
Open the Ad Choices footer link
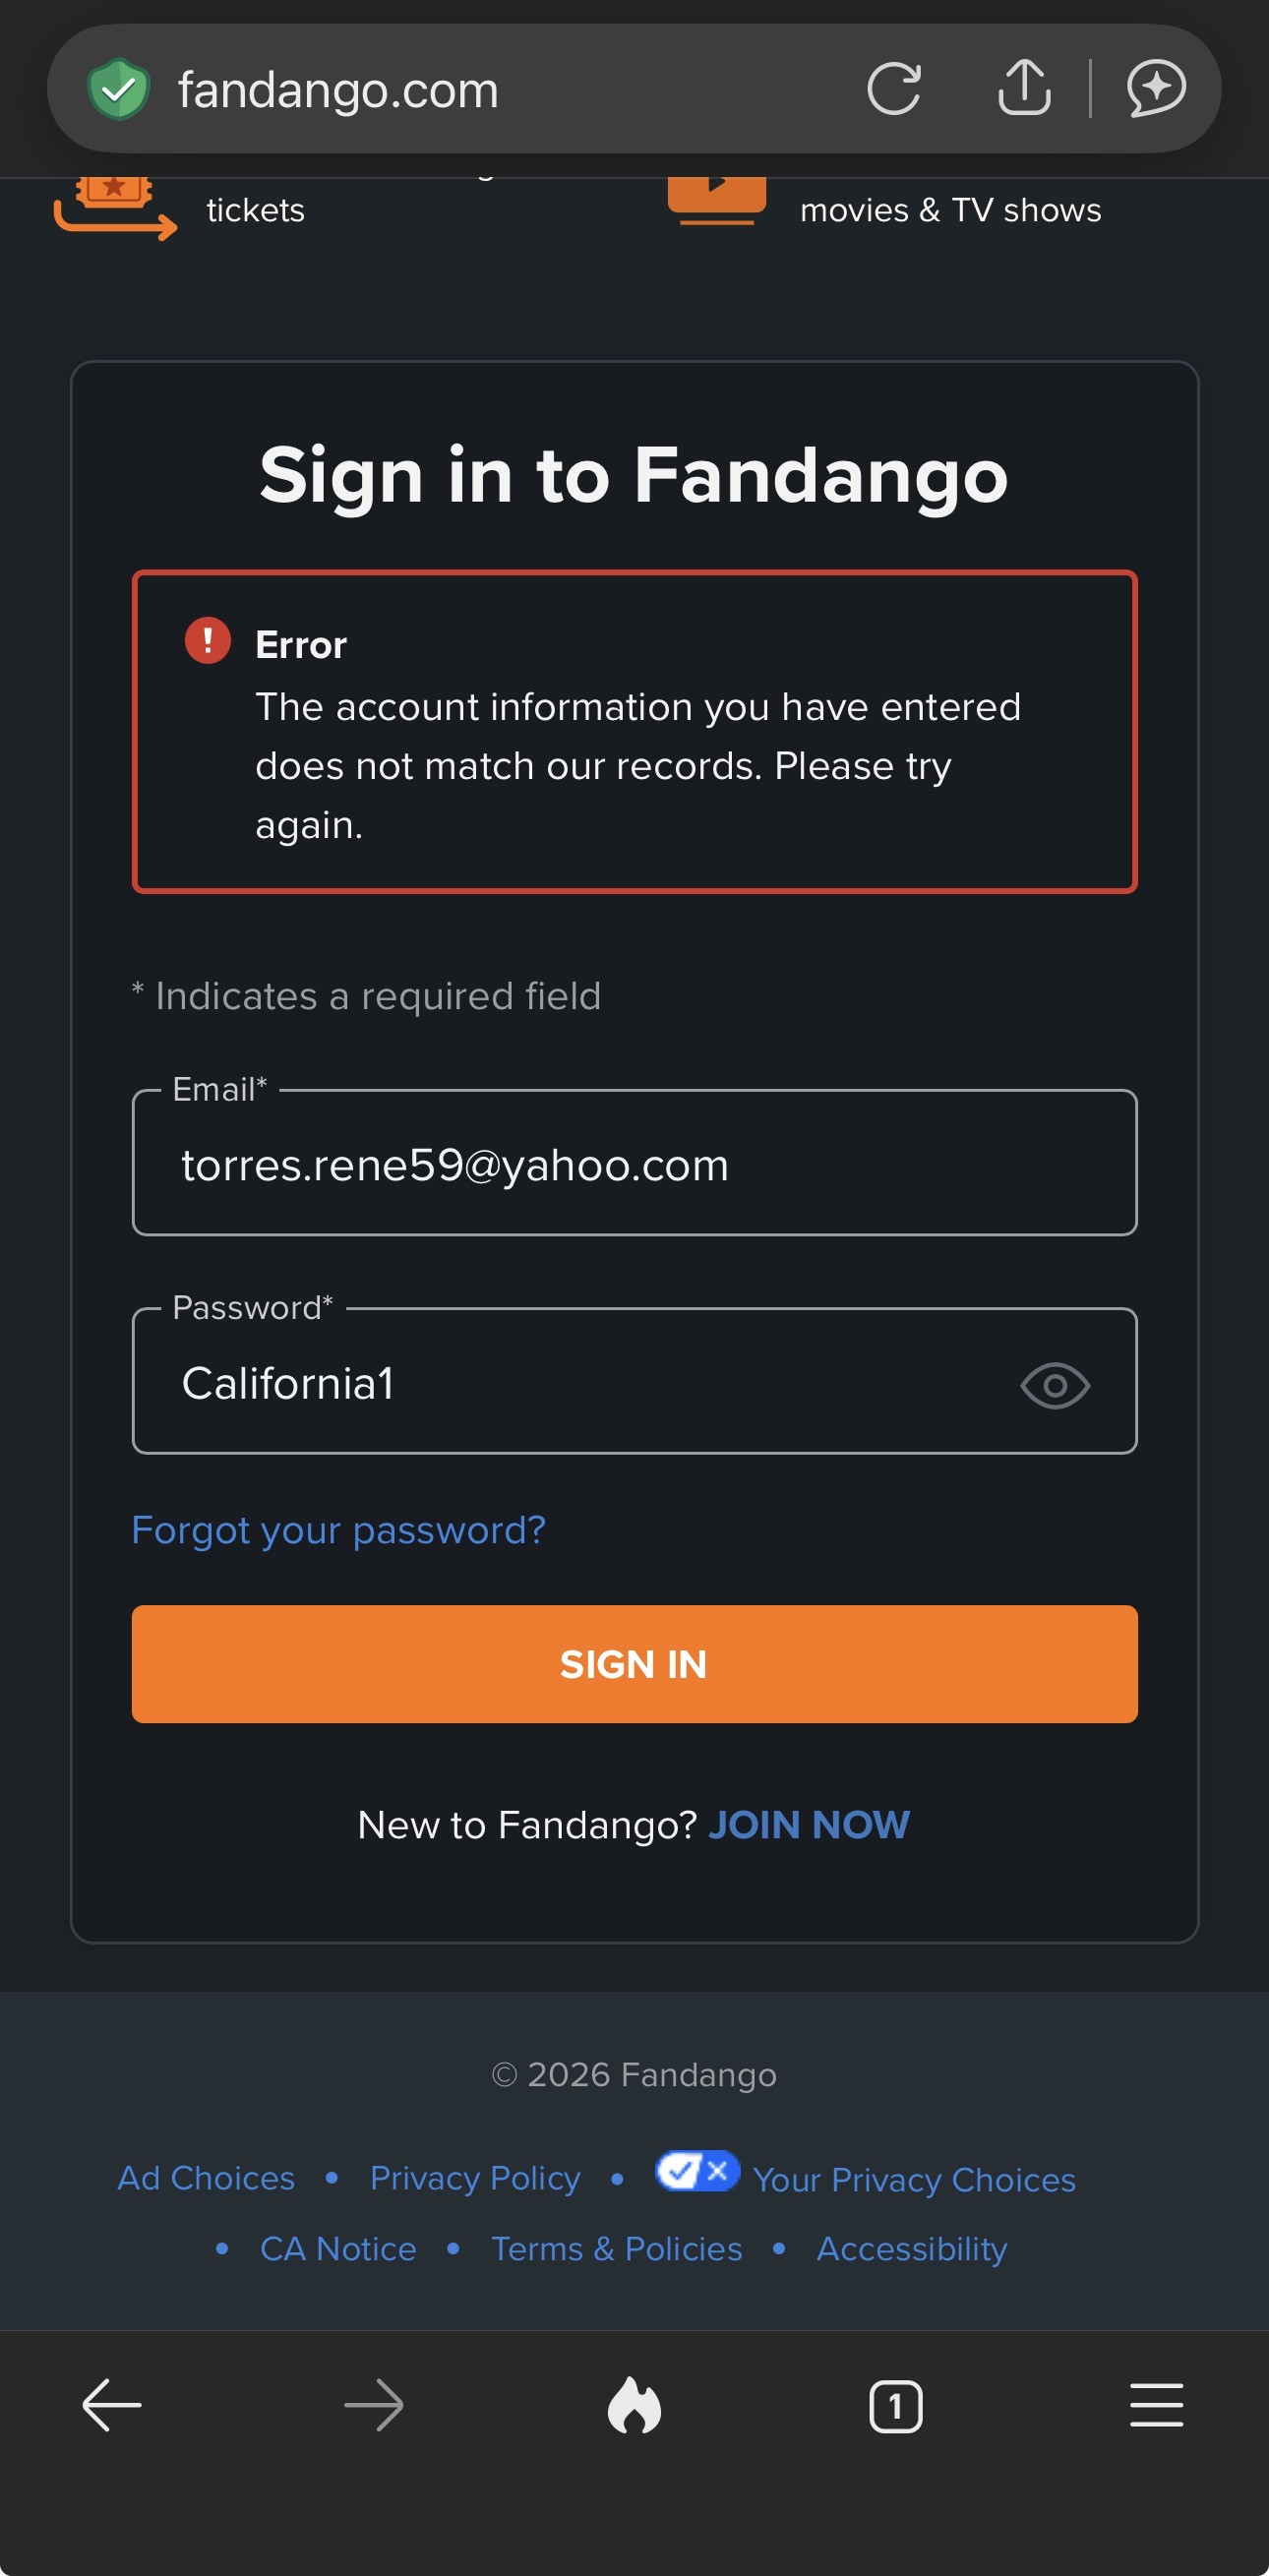tap(206, 2178)
